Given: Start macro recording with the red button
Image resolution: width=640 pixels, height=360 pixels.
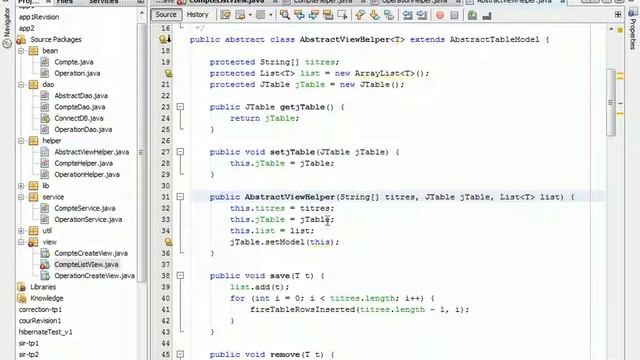Looking at the screenshot, I should pos(440,16).
